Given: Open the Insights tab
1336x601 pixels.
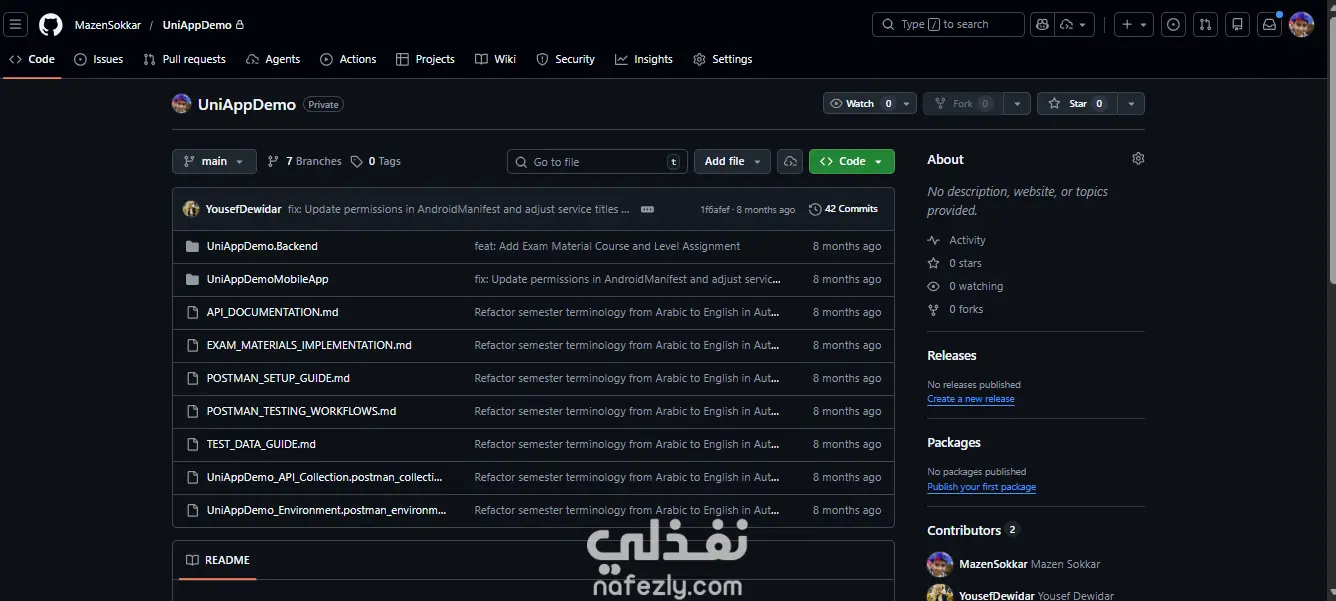Looking at the screenshot, I should point(644,59).
